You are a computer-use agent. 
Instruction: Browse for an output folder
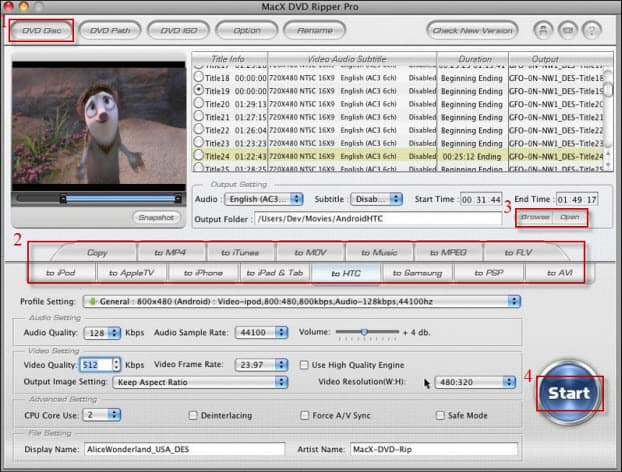click(x=535, y=217)
